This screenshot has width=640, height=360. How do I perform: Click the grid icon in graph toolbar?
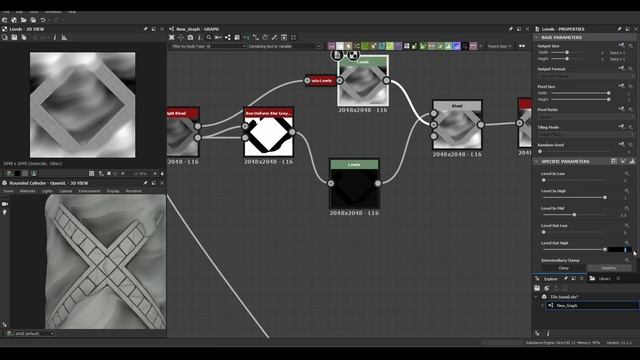(237, 38)
